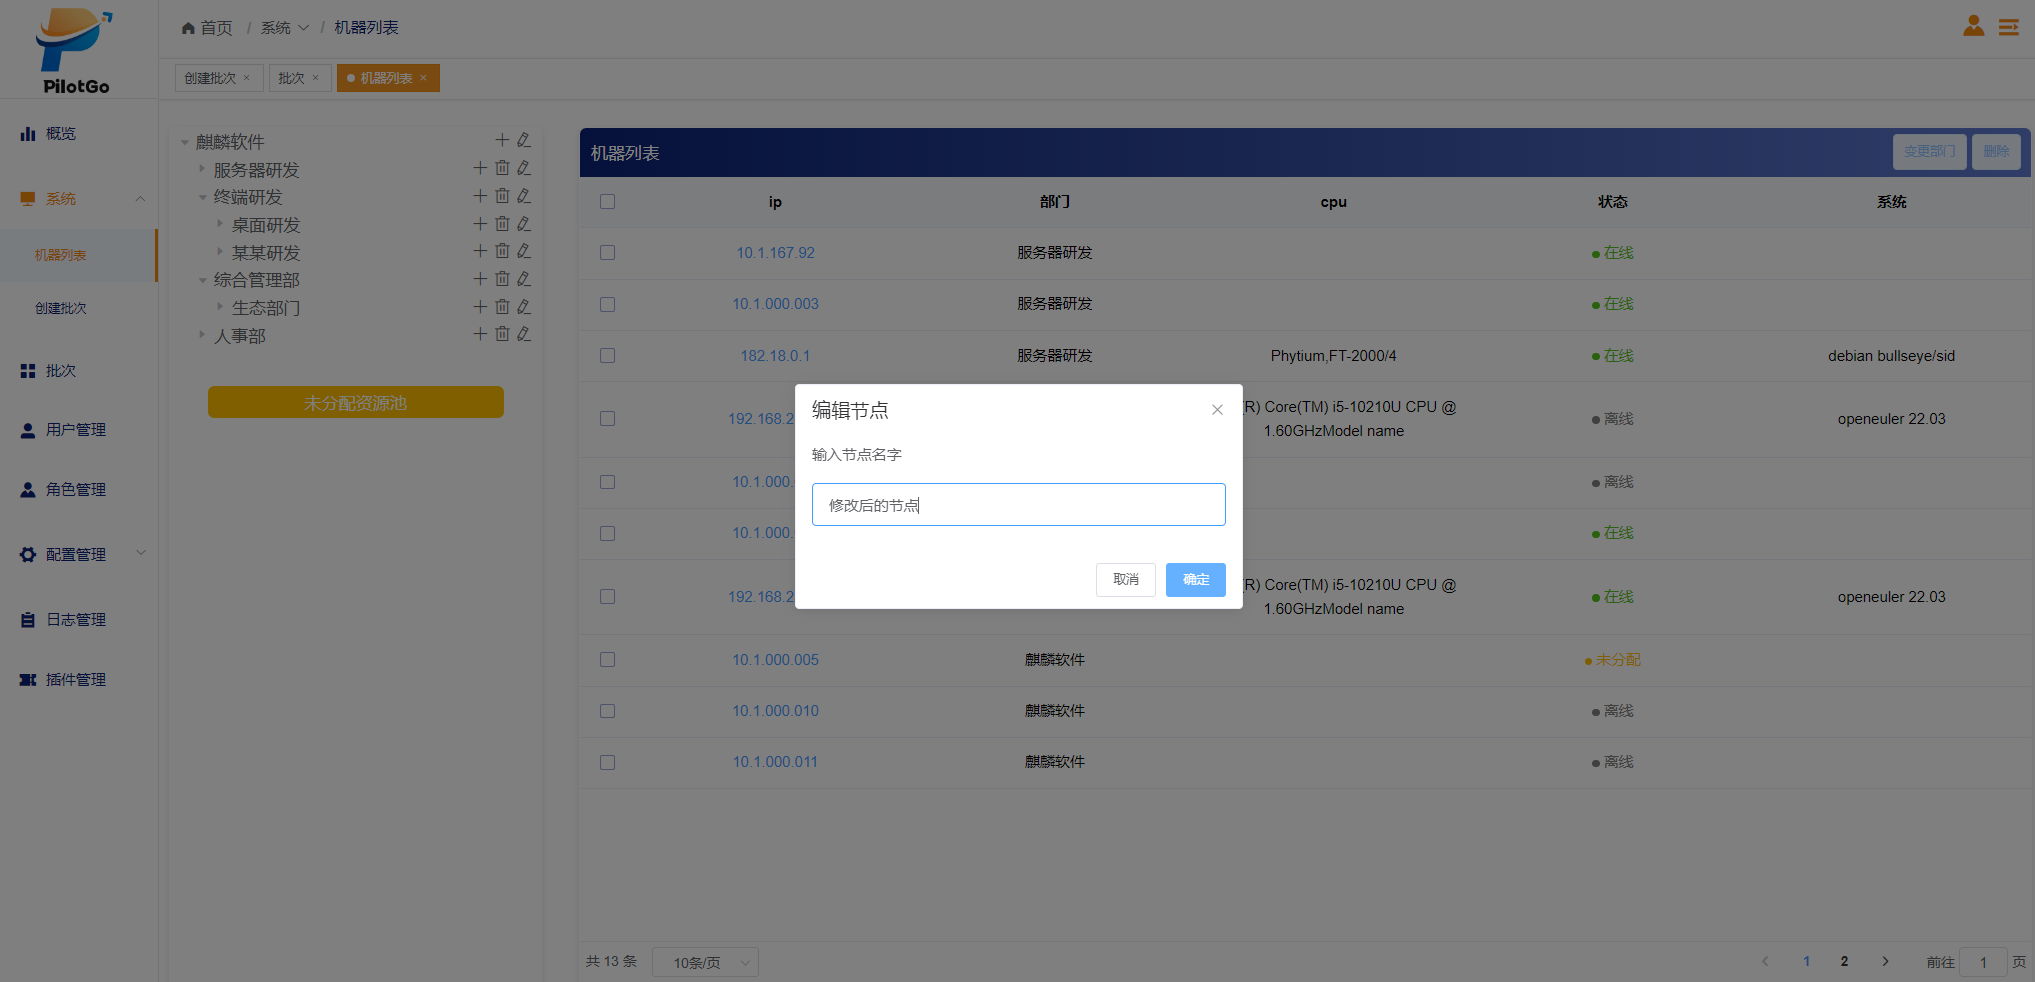Click the delete trash icon for 终端研发
Viewport: 2035px width, 982px height.
(x=502, y=196)
